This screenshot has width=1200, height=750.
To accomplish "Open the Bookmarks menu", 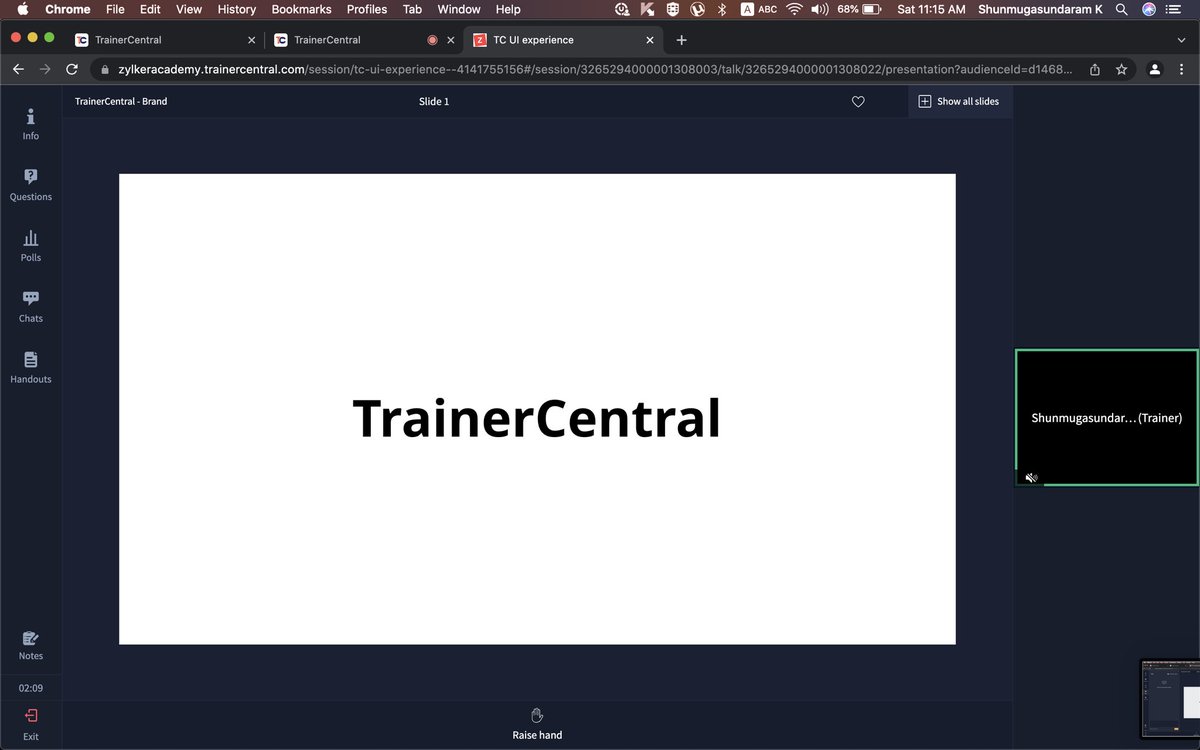I will pos(301,9).
